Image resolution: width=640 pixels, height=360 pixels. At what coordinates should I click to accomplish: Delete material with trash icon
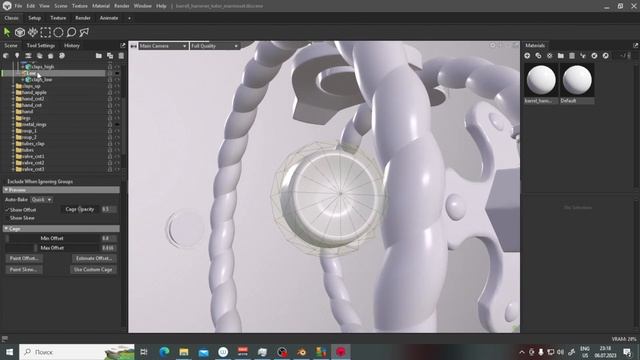coord(572,56)
